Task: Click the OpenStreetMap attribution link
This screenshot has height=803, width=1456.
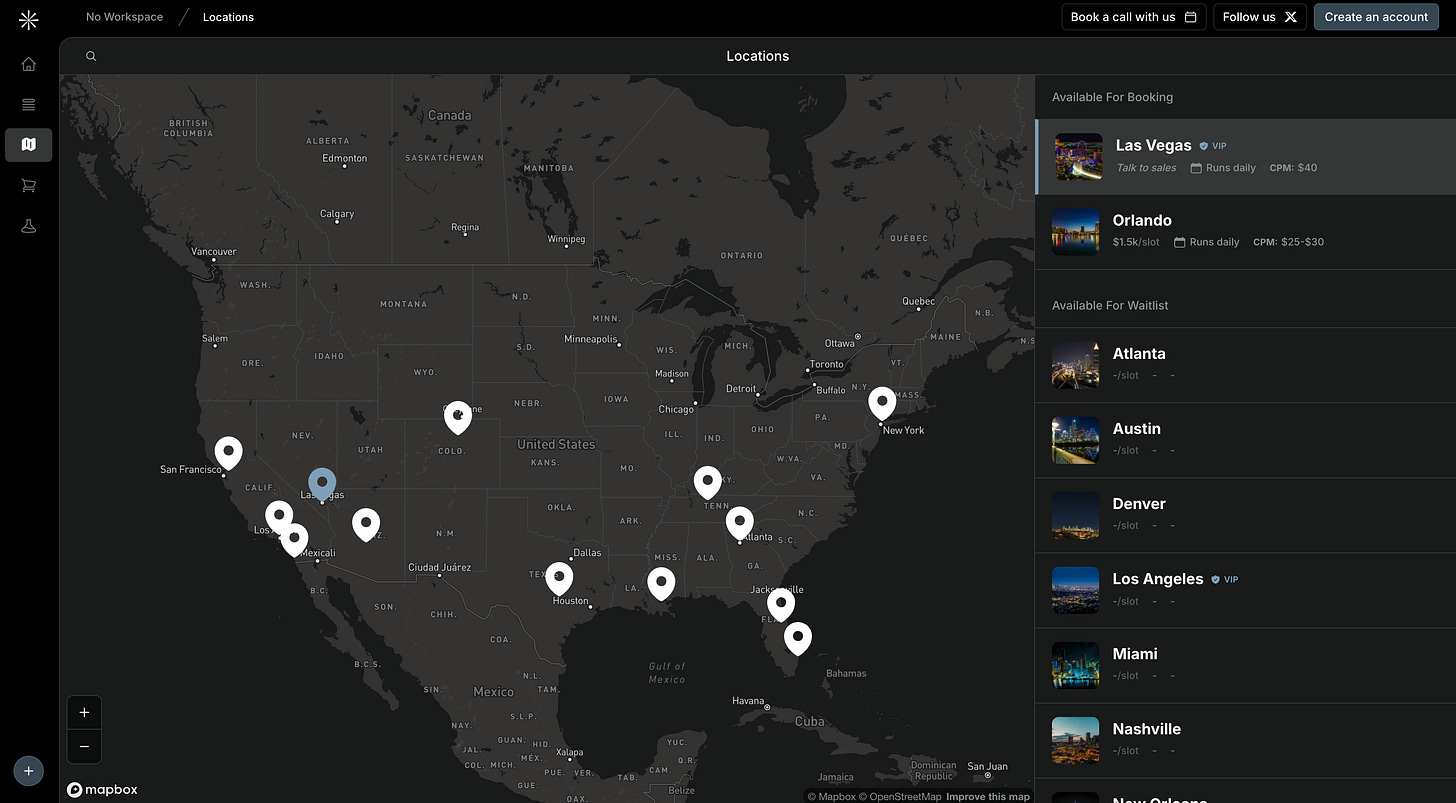Action: 901,797
